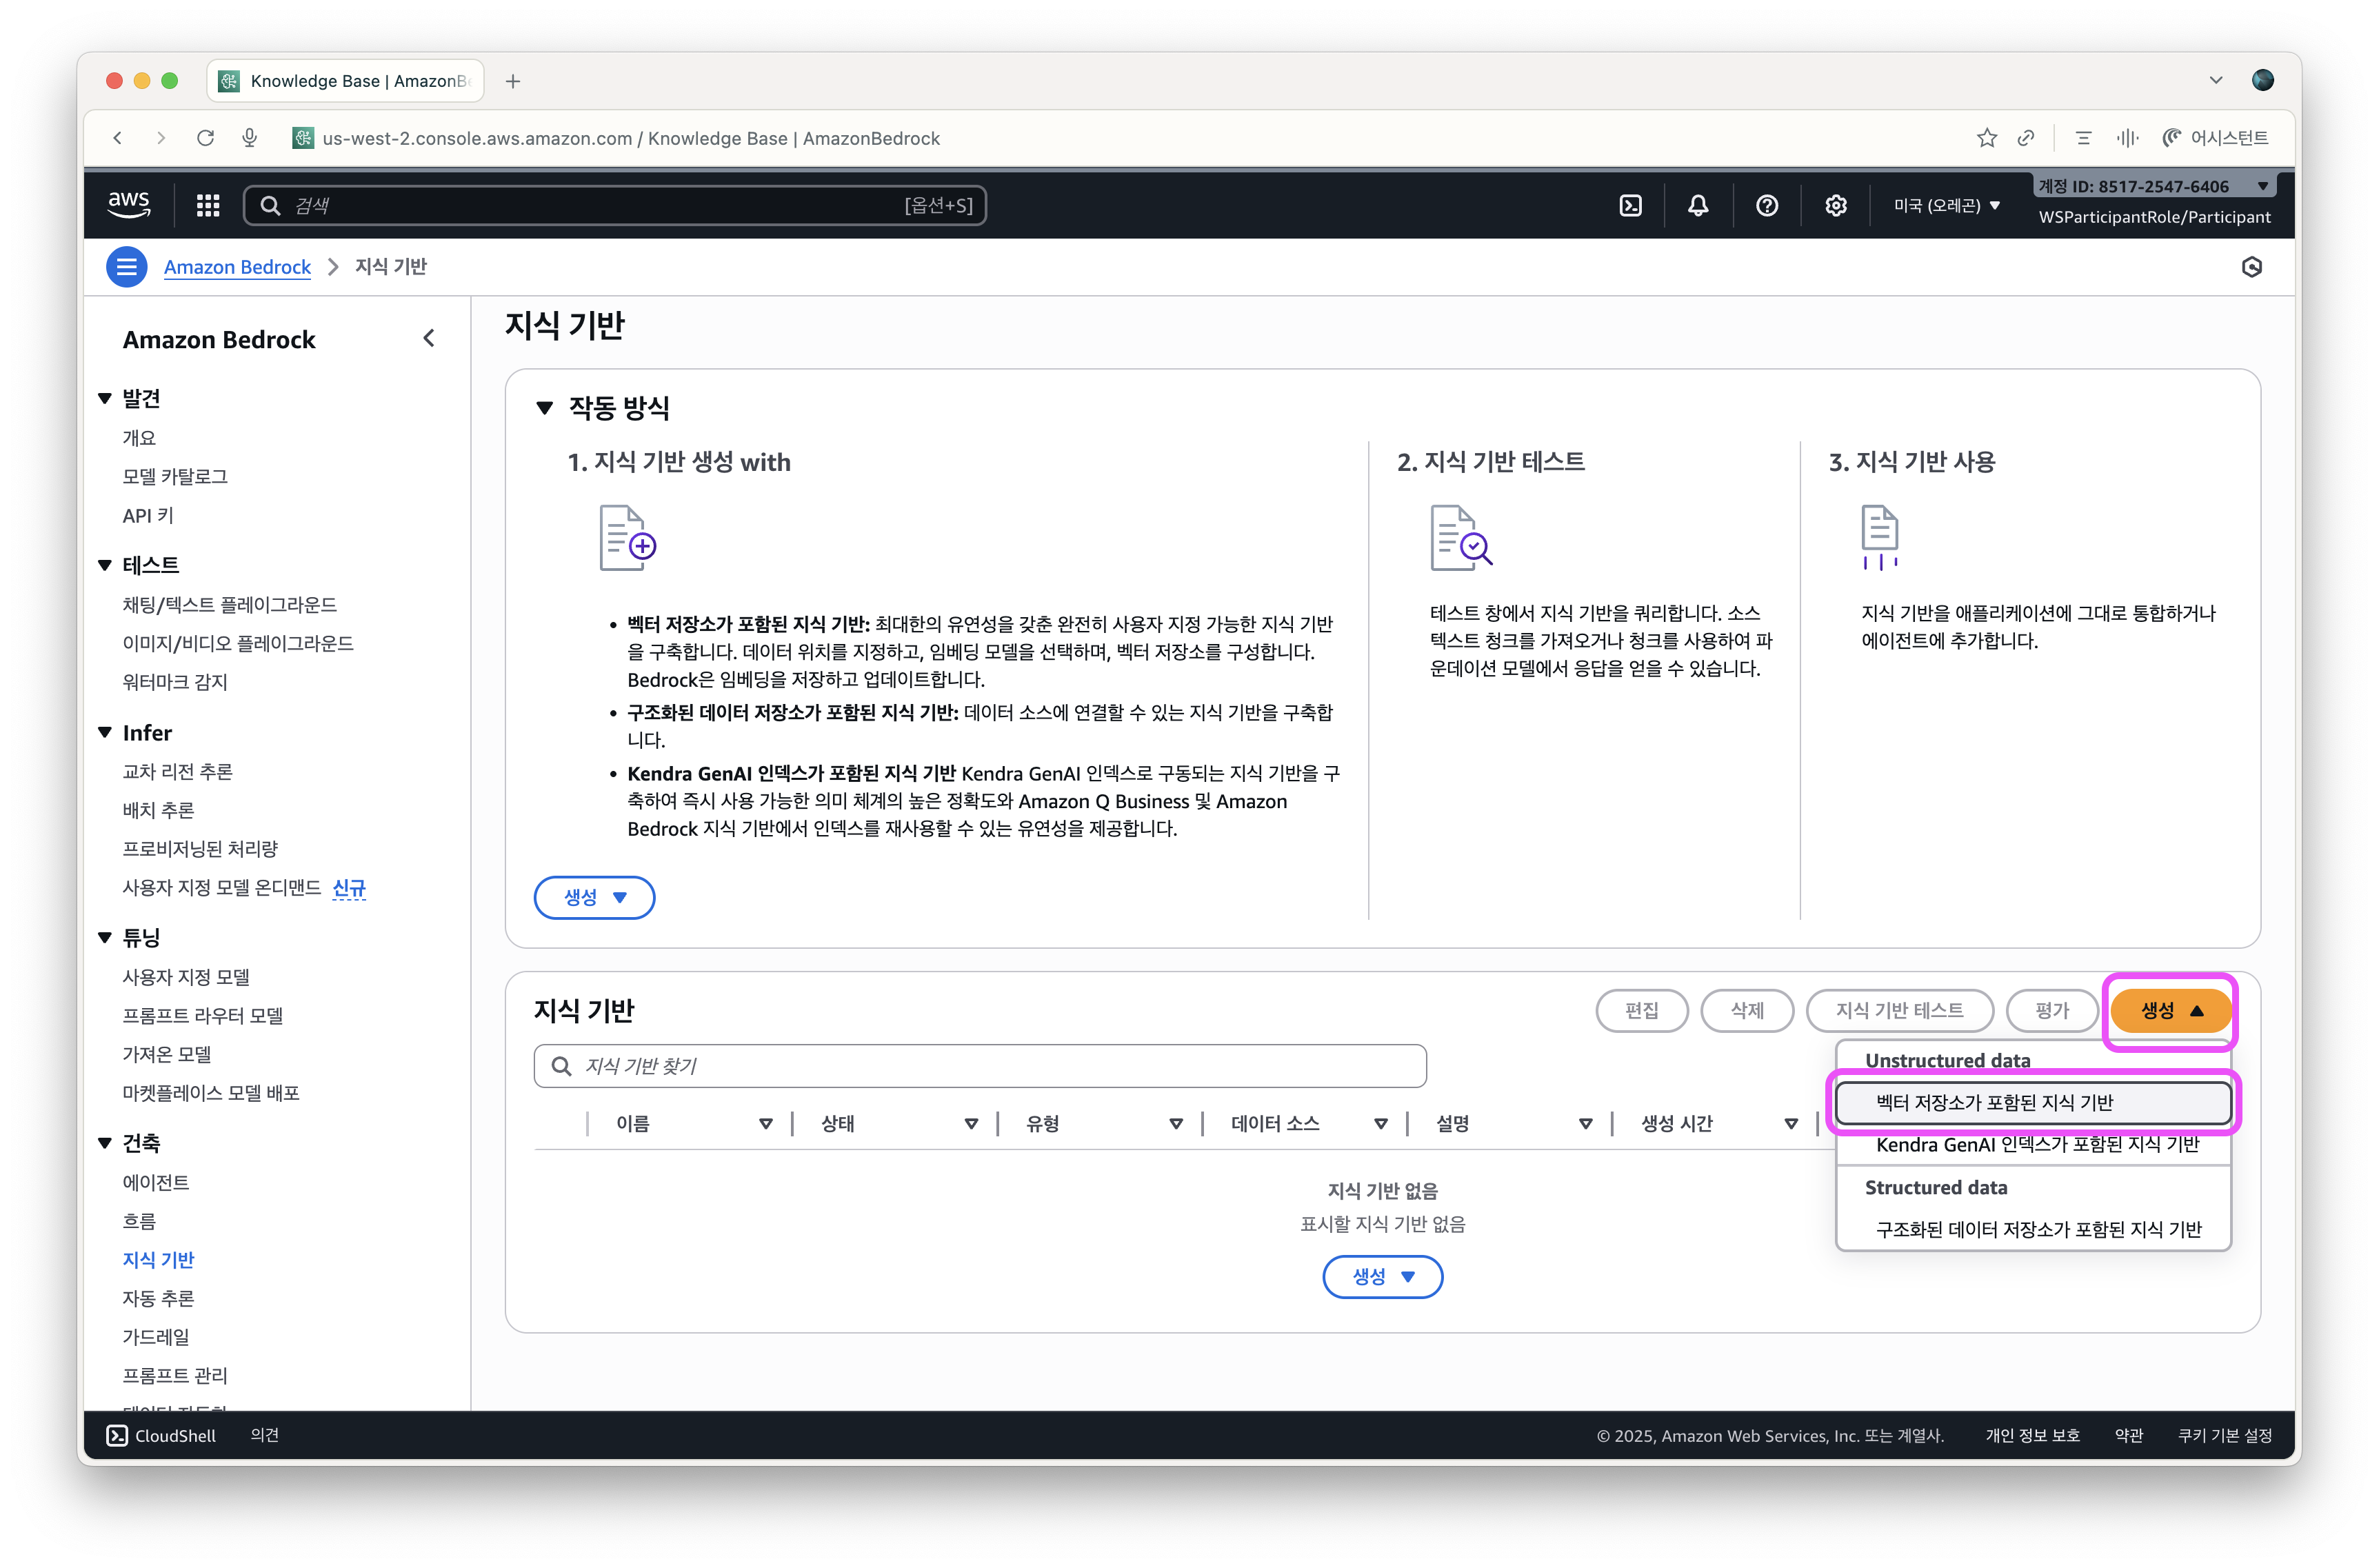Bookmark this page with the star icon
This screenshot has height=1568, width=2379.
[1986, 138]
